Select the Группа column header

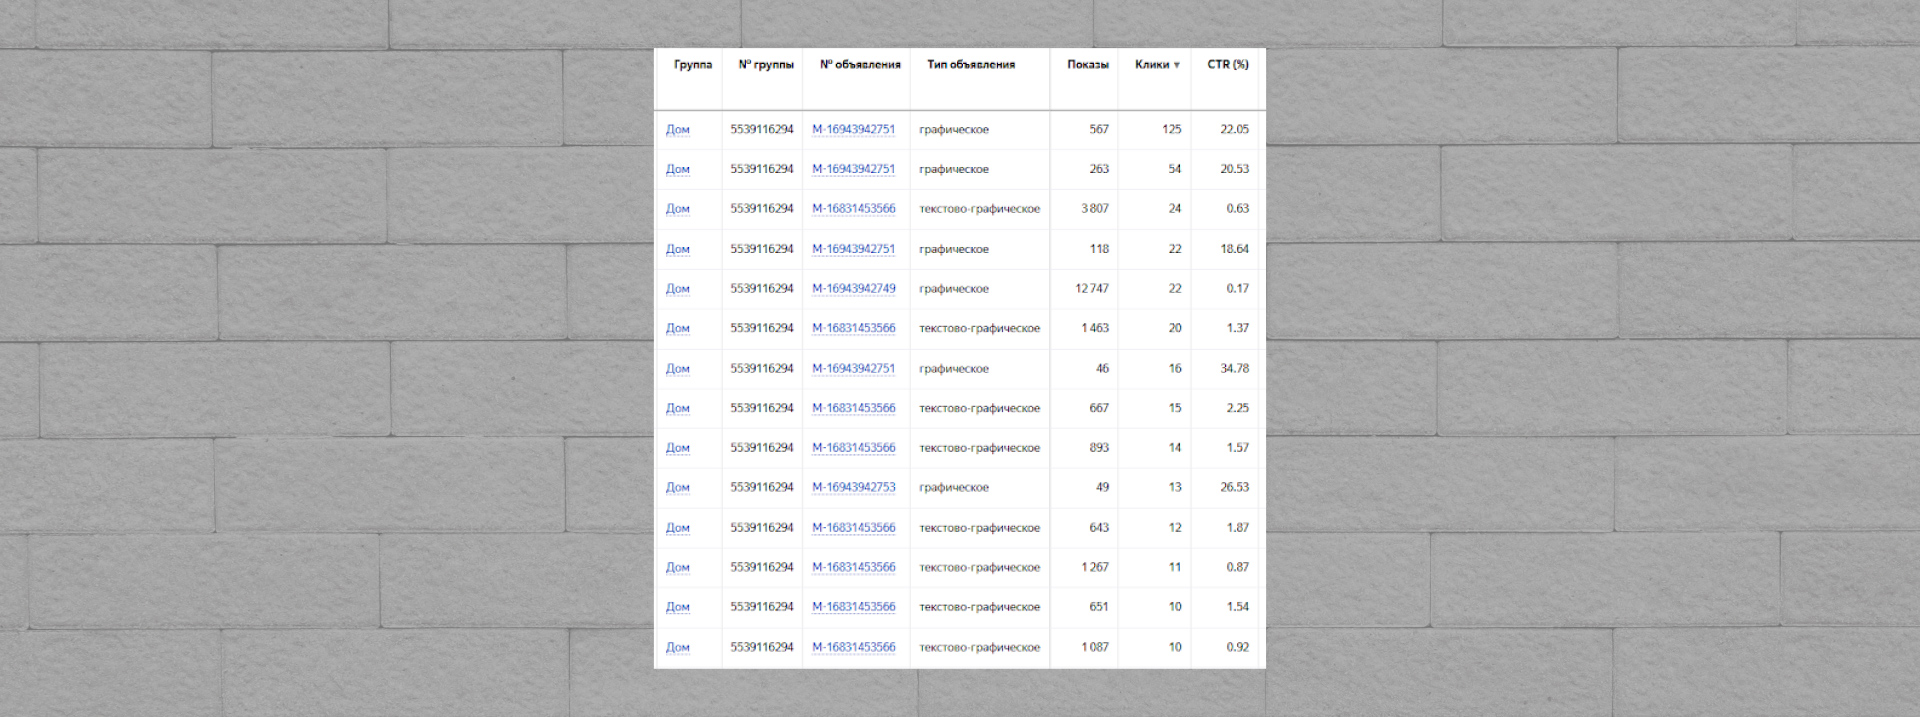tap(692, 65)
